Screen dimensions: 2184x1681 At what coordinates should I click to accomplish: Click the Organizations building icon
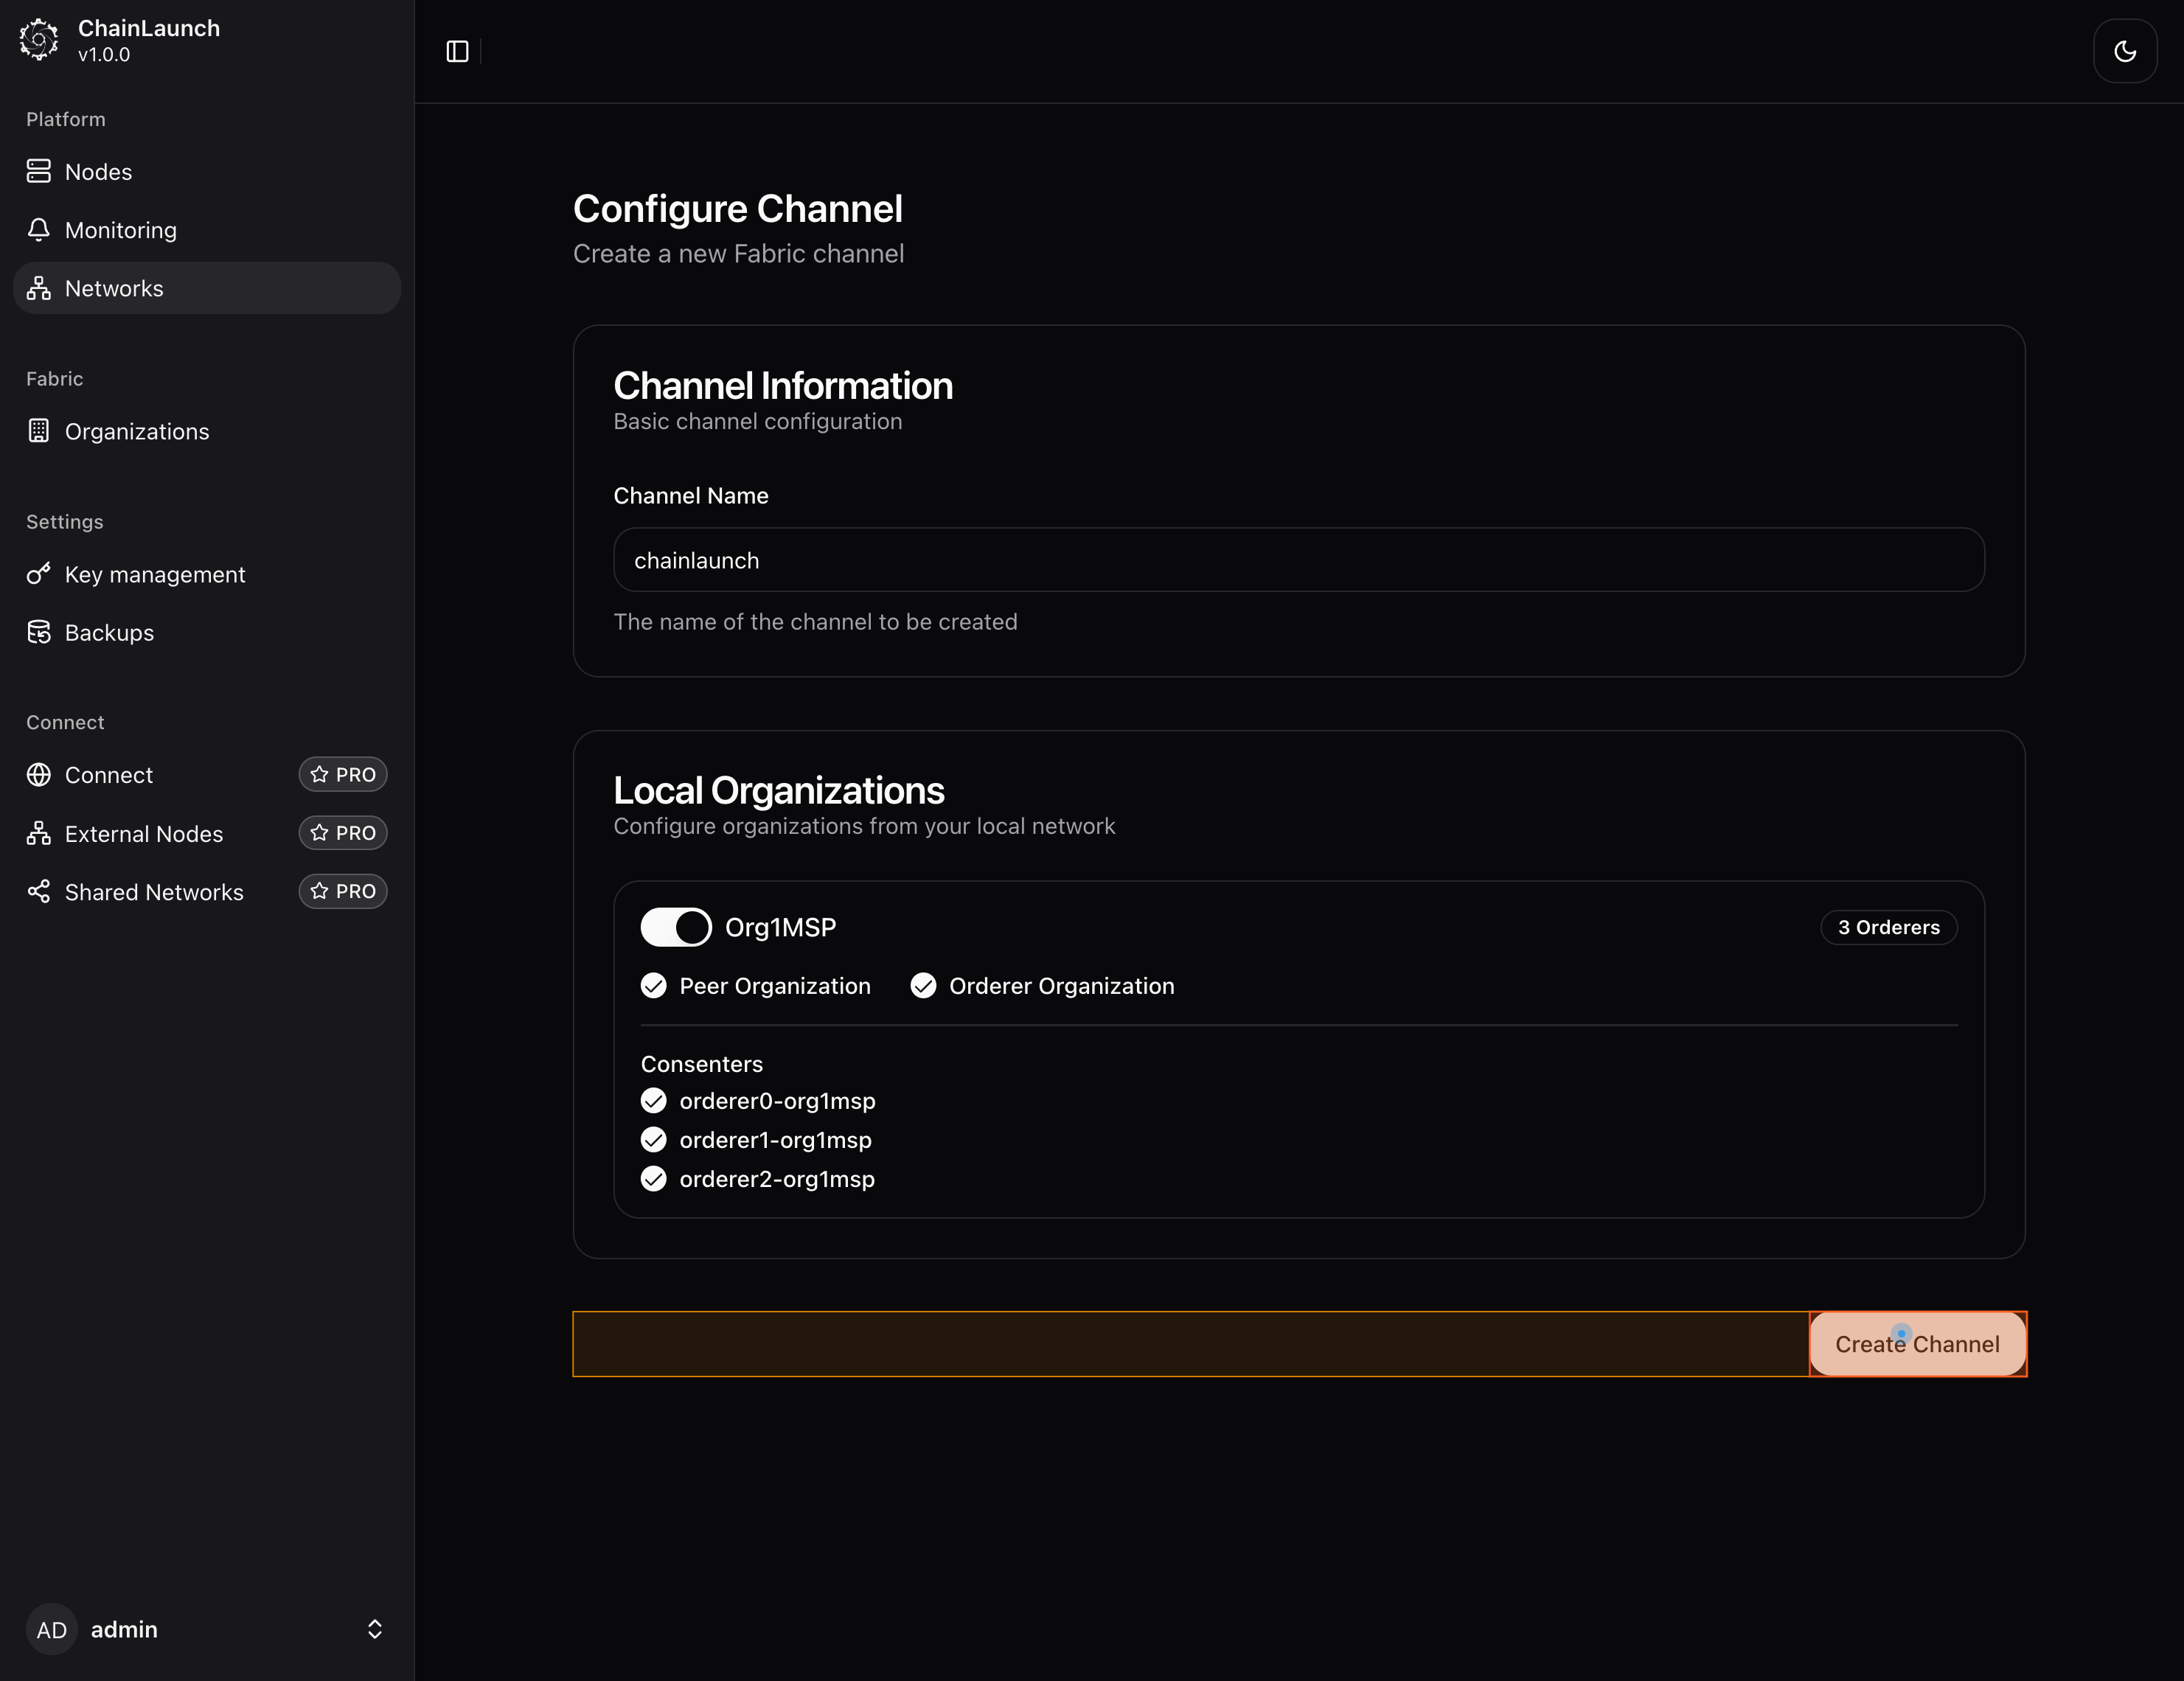(39, 431)
